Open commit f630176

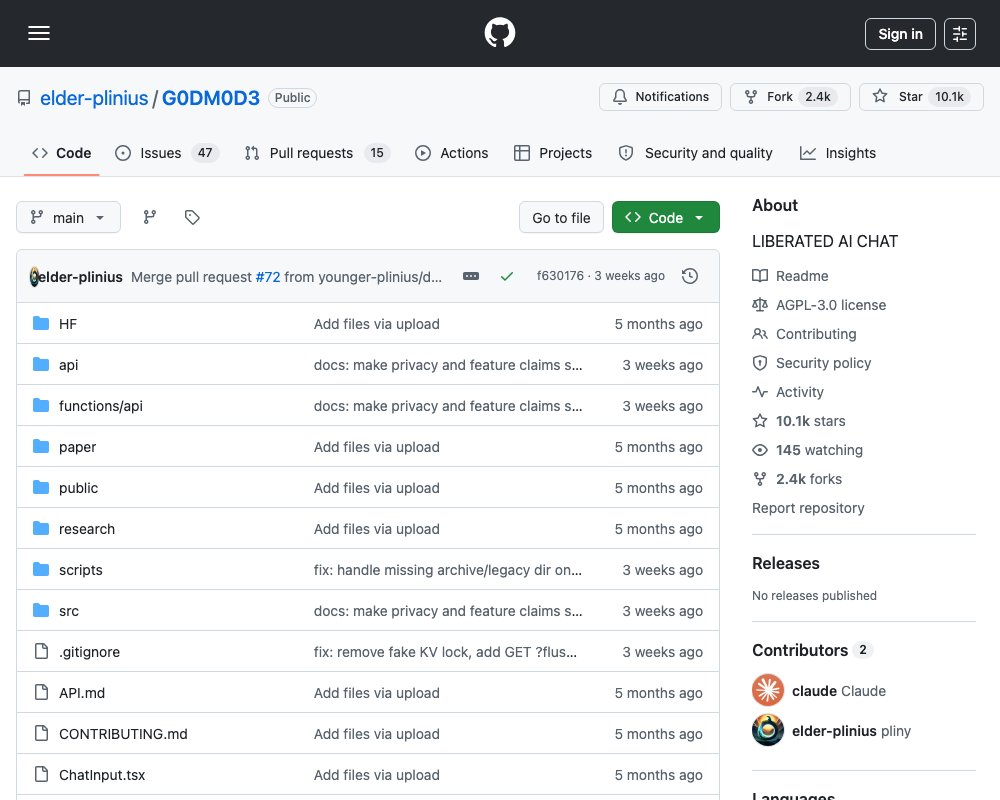pos(560,276)
